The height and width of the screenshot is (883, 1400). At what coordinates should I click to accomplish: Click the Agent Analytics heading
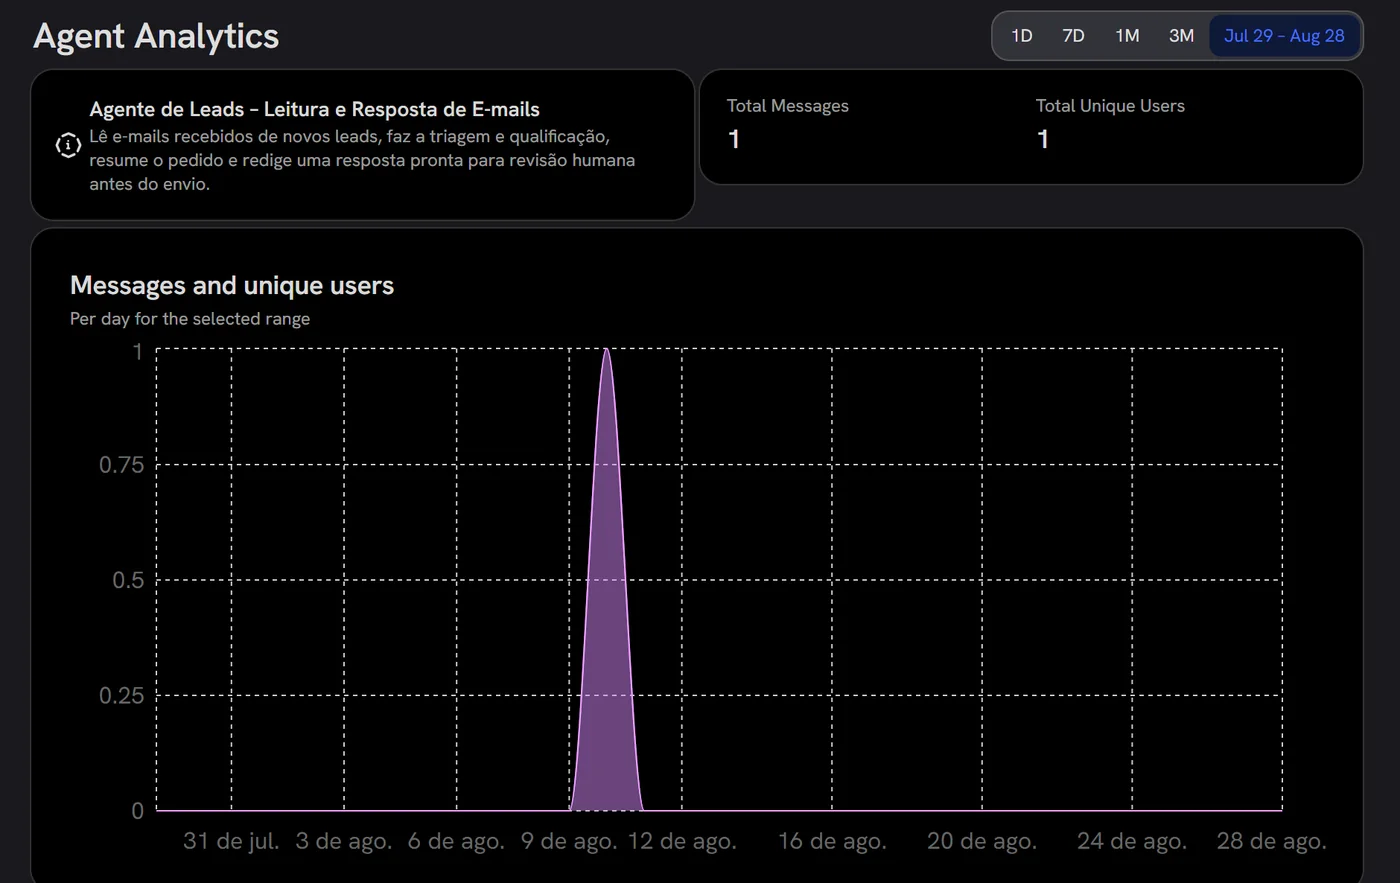point(156,36)
